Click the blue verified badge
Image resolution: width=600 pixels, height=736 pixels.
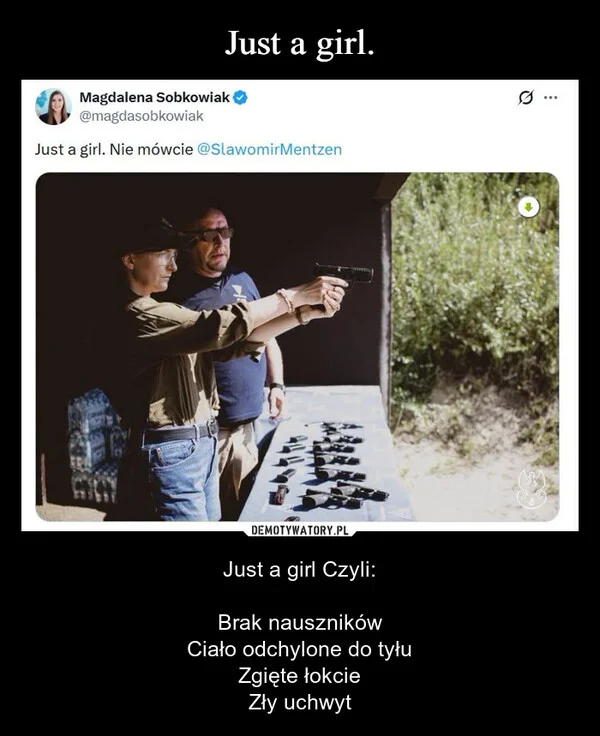[240, 98]
